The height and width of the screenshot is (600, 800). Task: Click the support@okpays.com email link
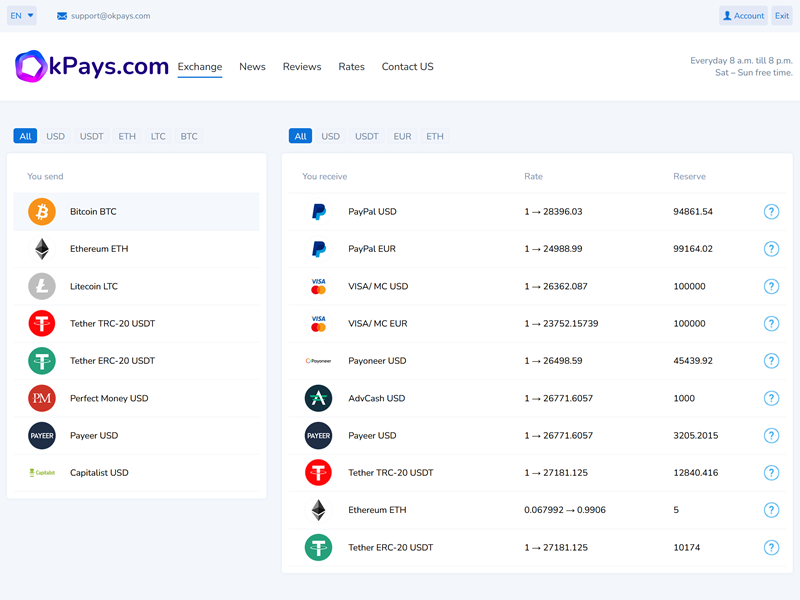pos(111,16)
